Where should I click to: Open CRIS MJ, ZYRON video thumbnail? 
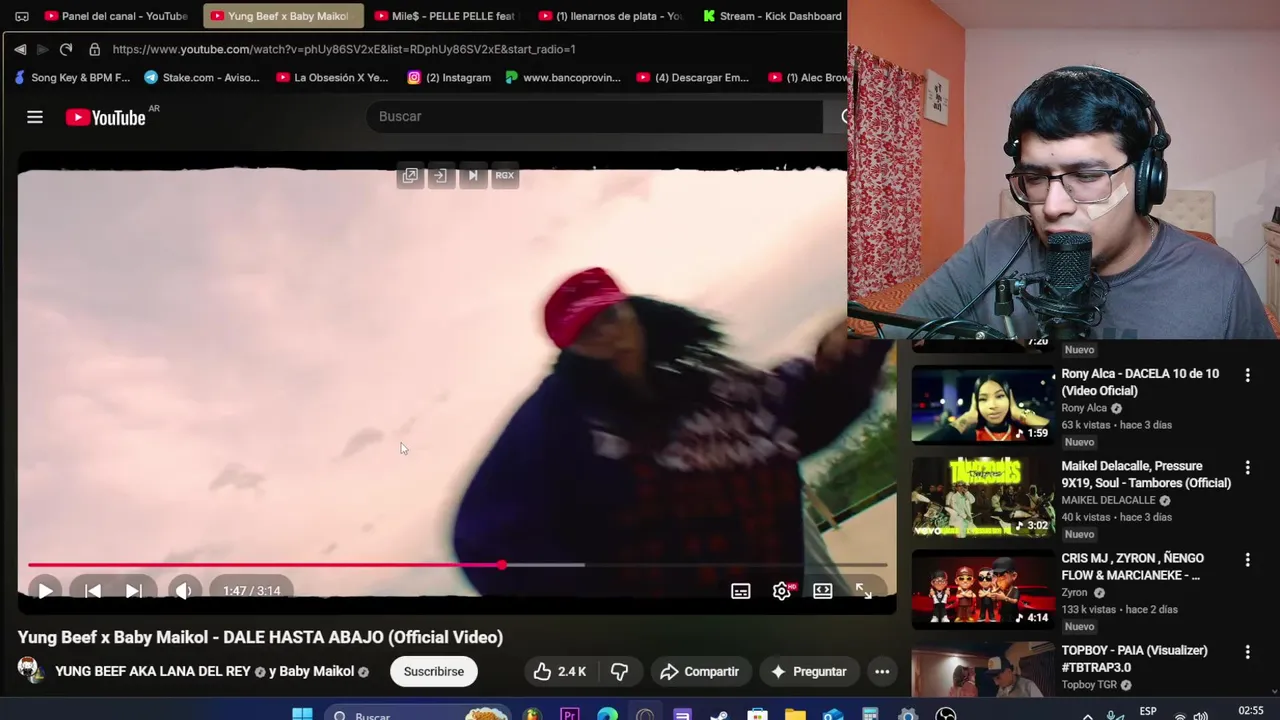tap(982, 589)
